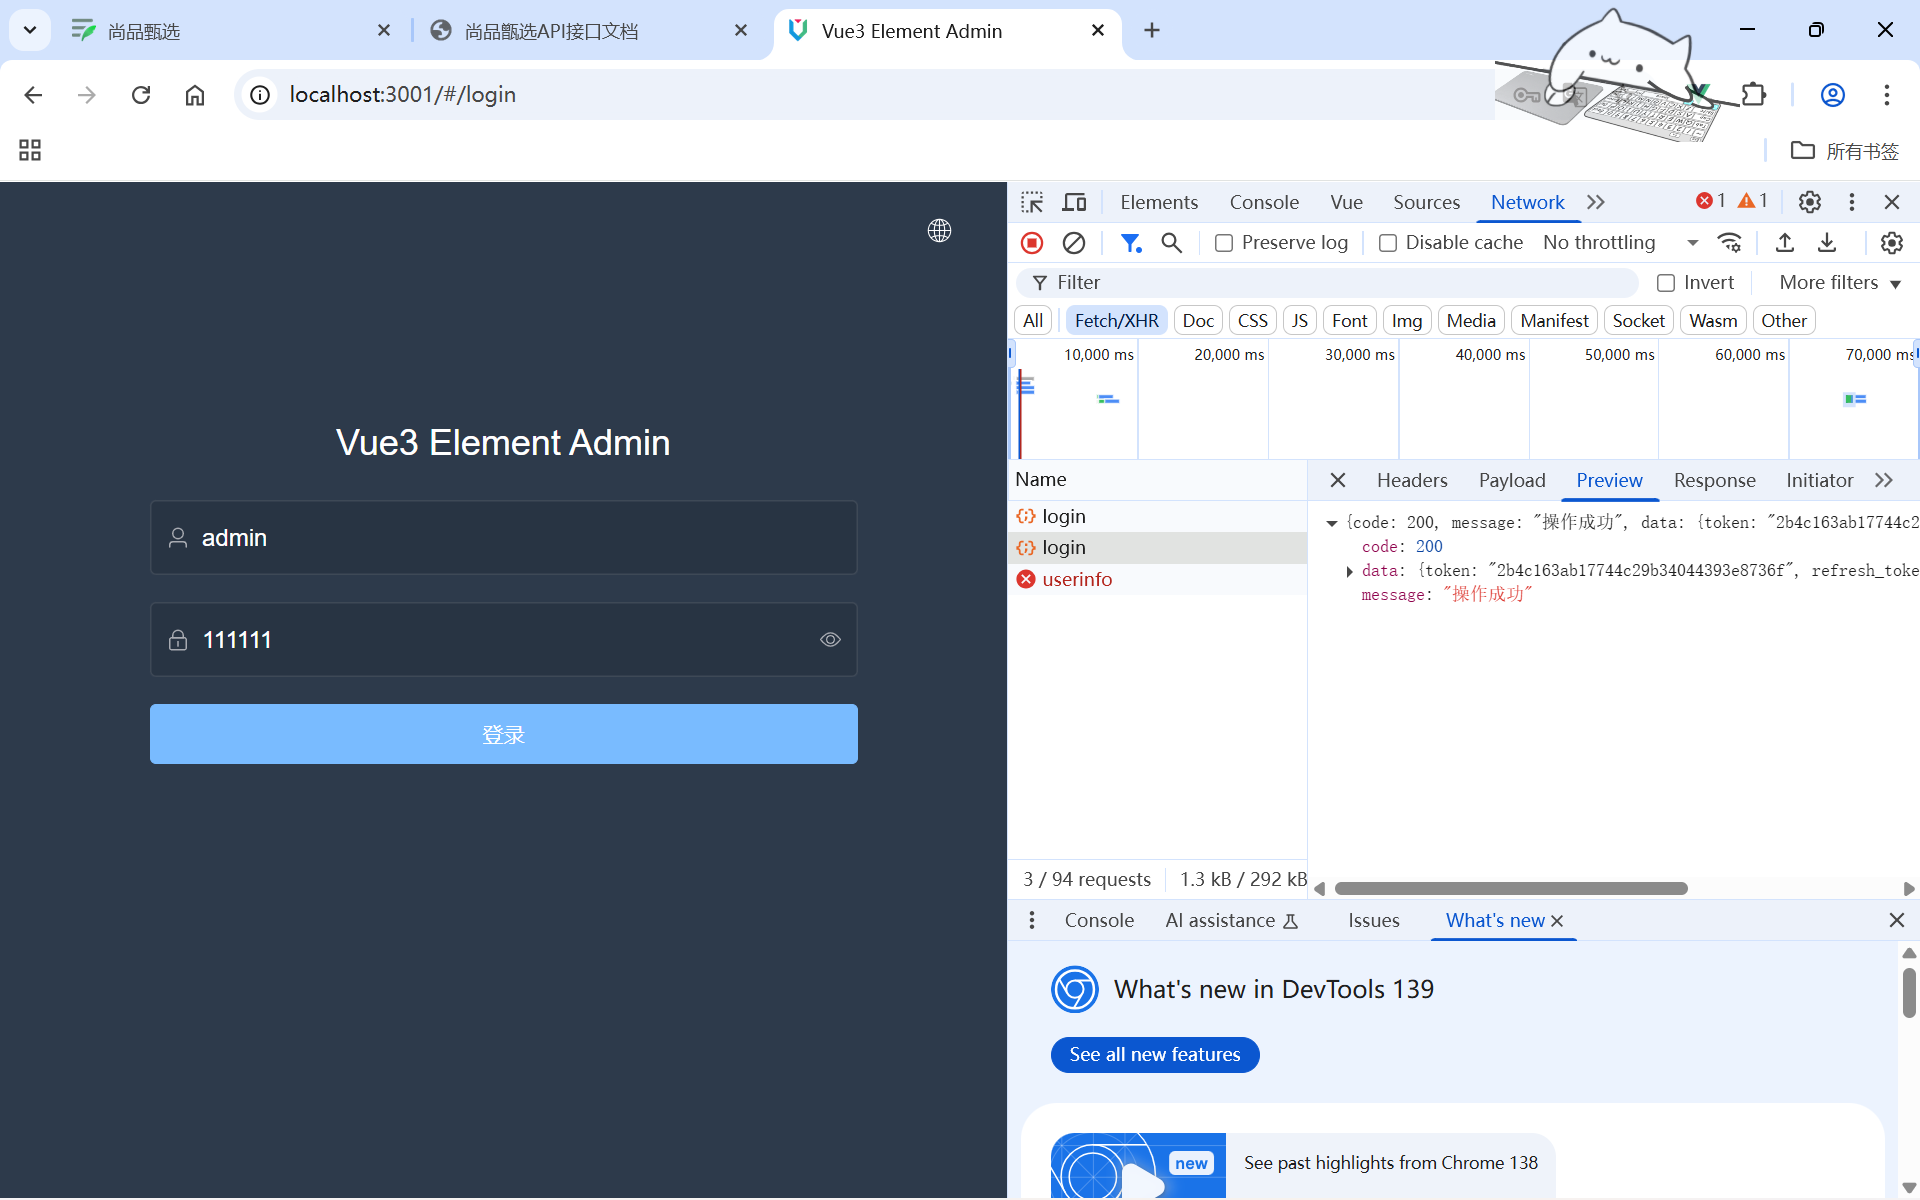Open DevTools settings gear
Viewport: 1920px width, 1200px height.
[1809, 202]
